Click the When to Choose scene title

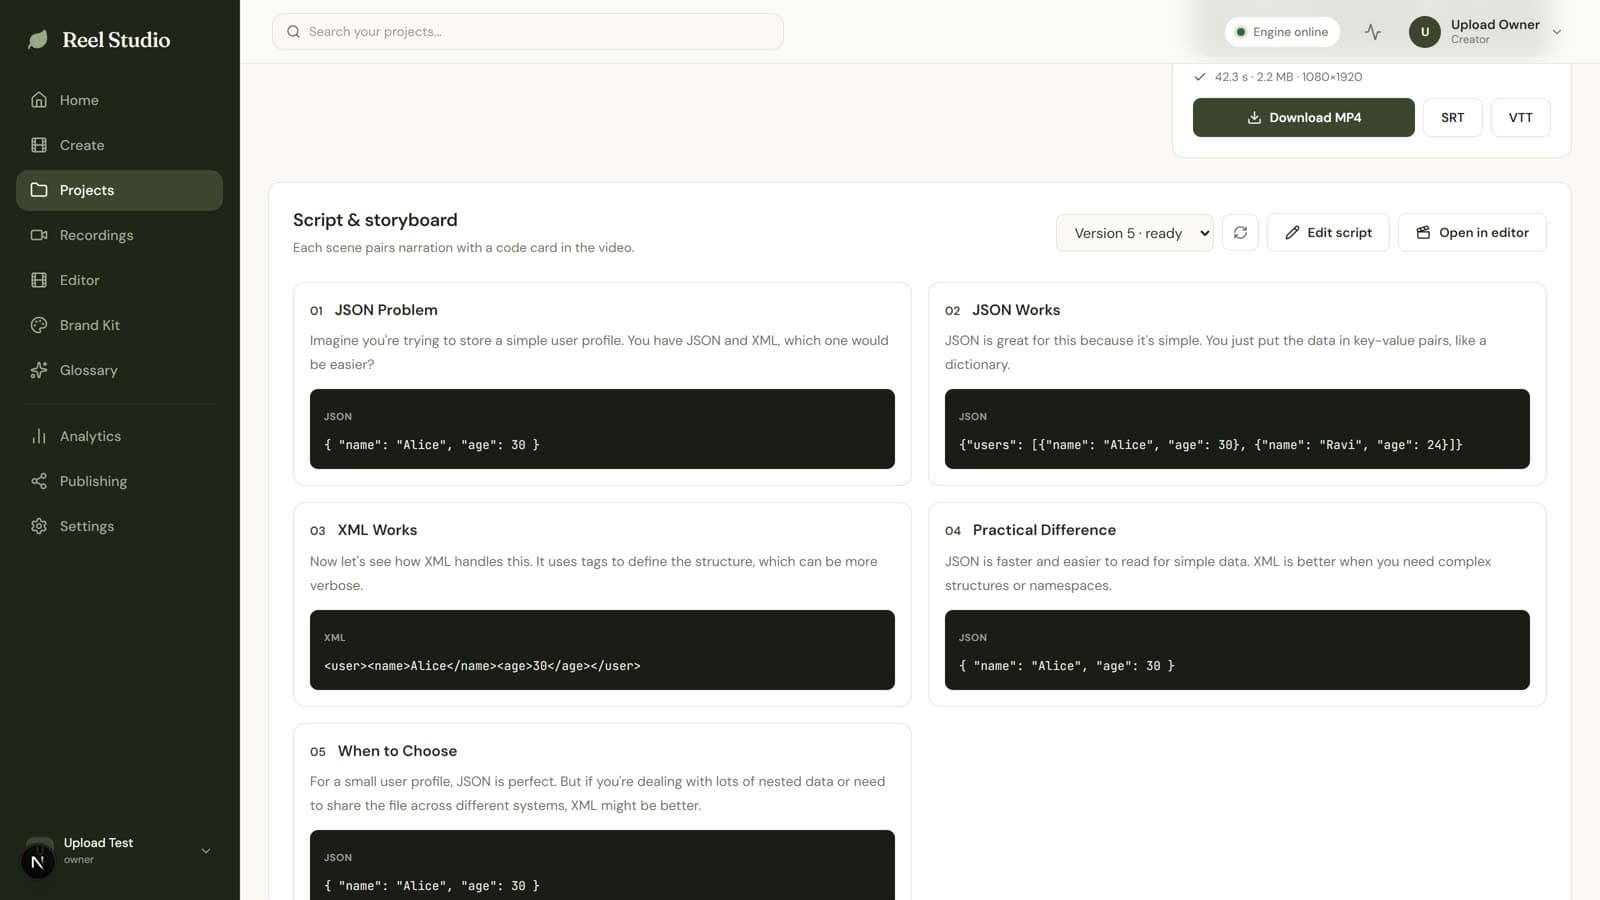397,751
